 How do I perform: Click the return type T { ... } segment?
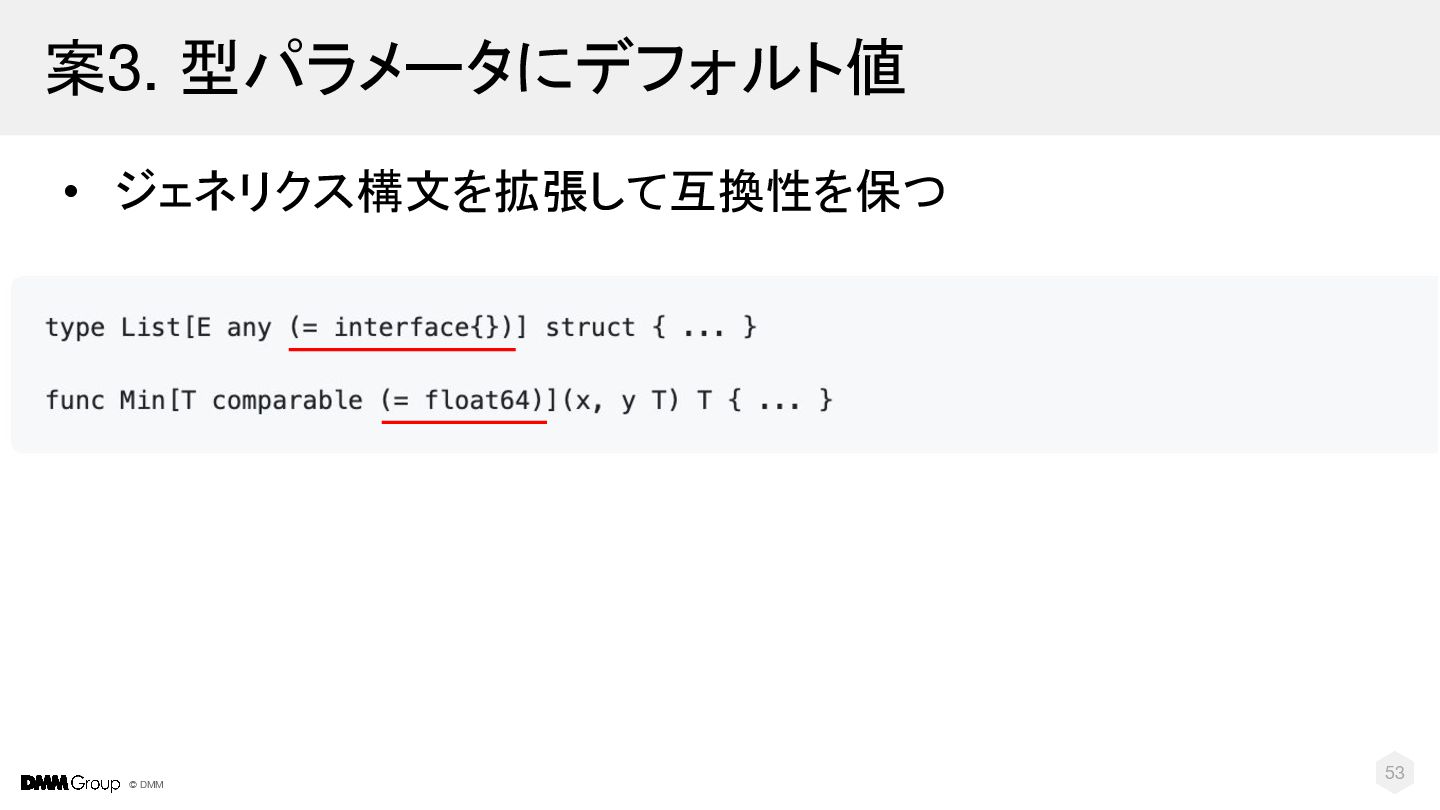765,401
